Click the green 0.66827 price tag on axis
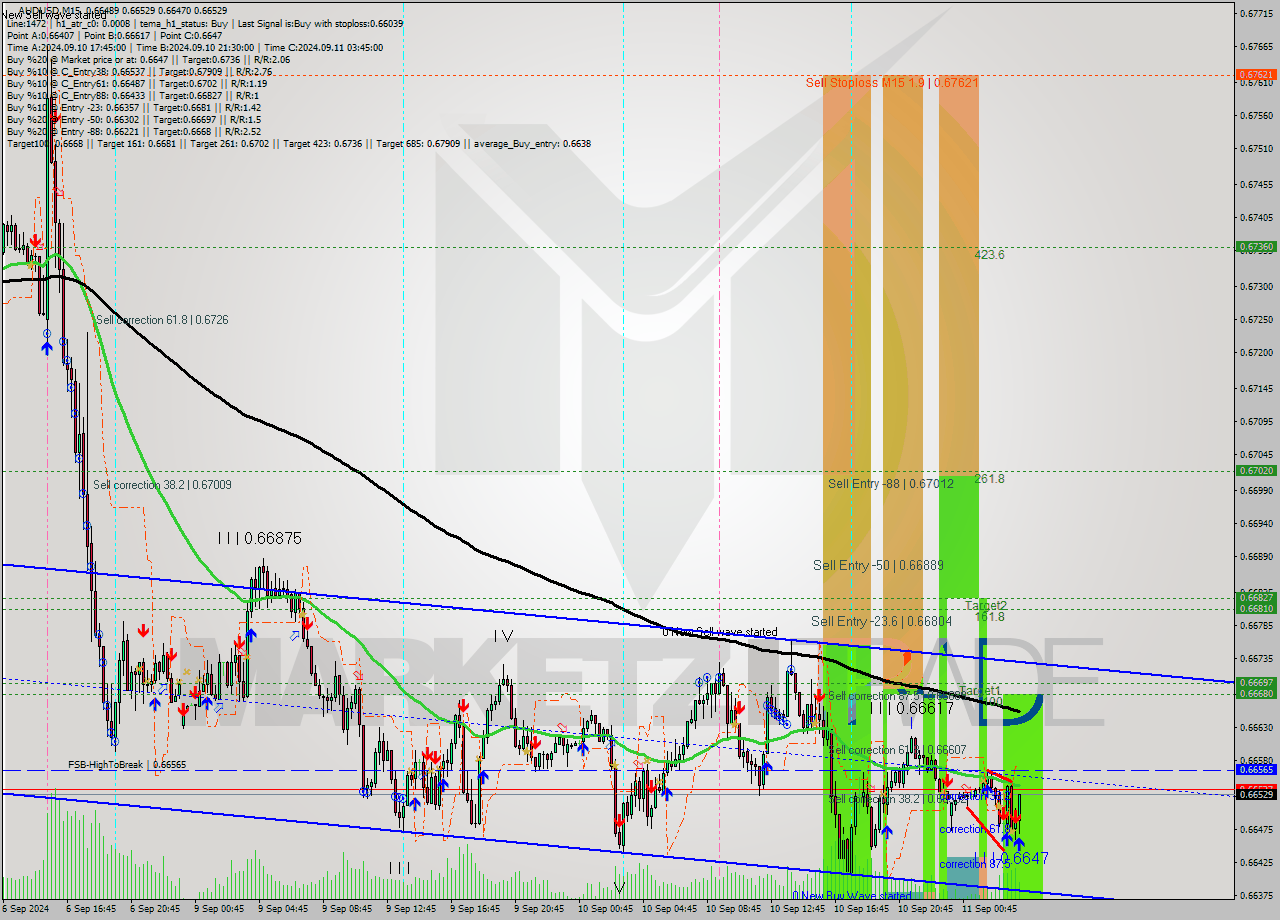 click(1255, 597)
